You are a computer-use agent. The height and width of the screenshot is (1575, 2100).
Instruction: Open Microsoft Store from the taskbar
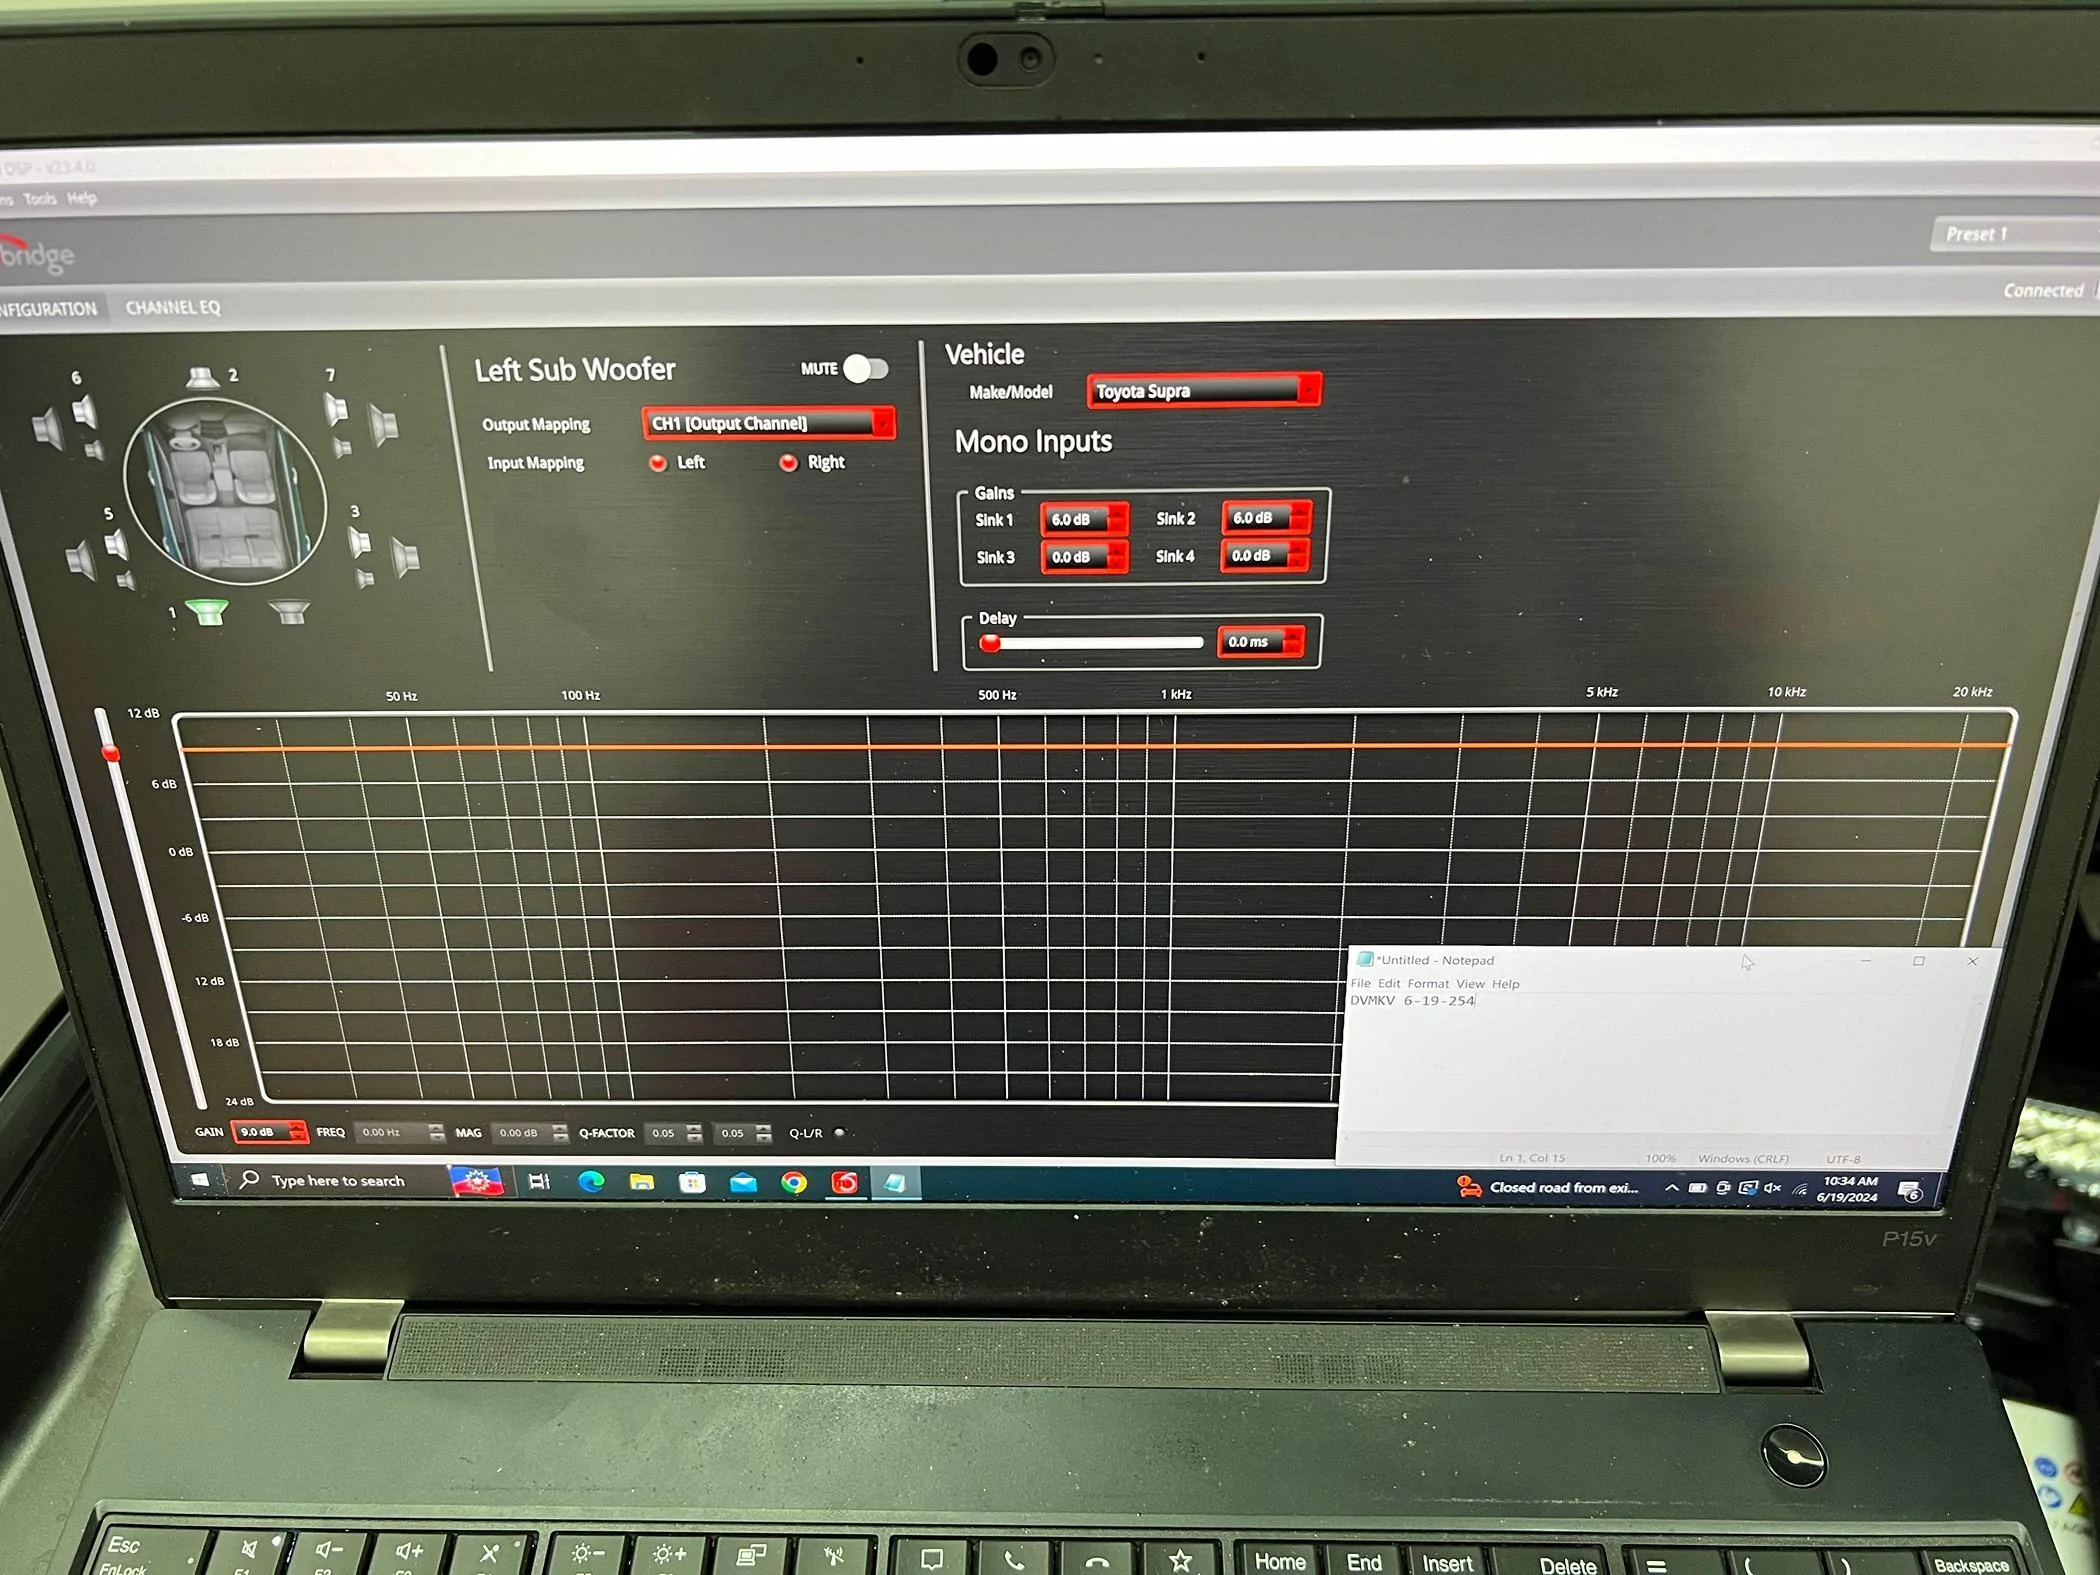point(692,1183)
